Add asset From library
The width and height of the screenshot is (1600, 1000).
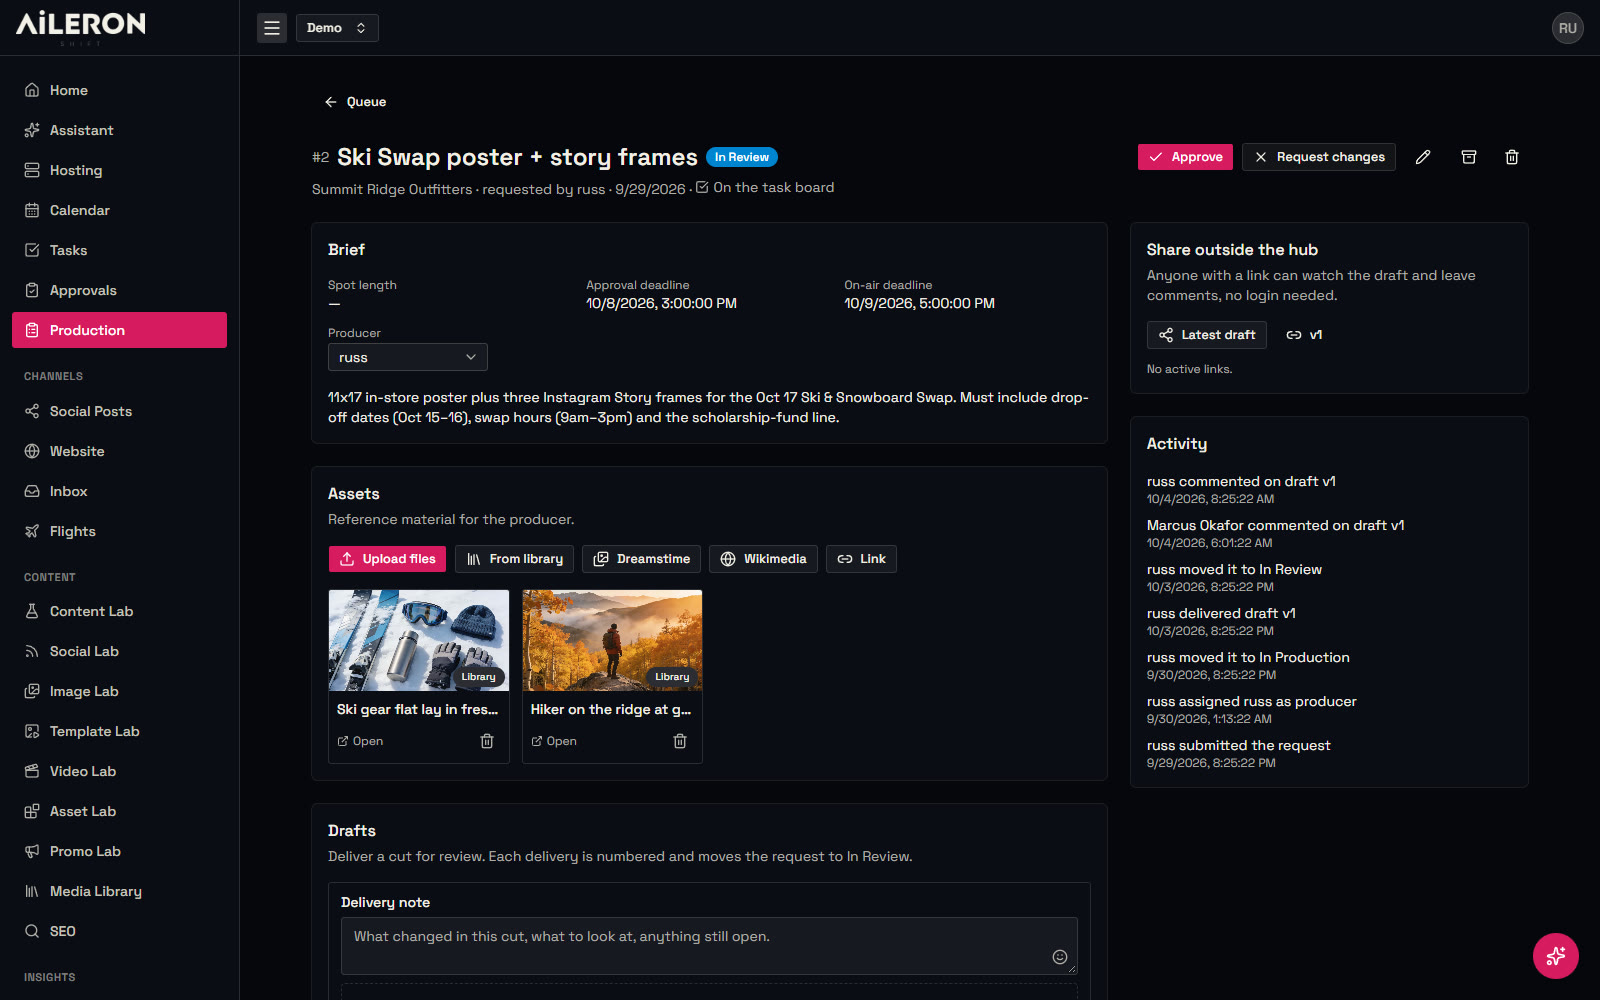[515, 559]
